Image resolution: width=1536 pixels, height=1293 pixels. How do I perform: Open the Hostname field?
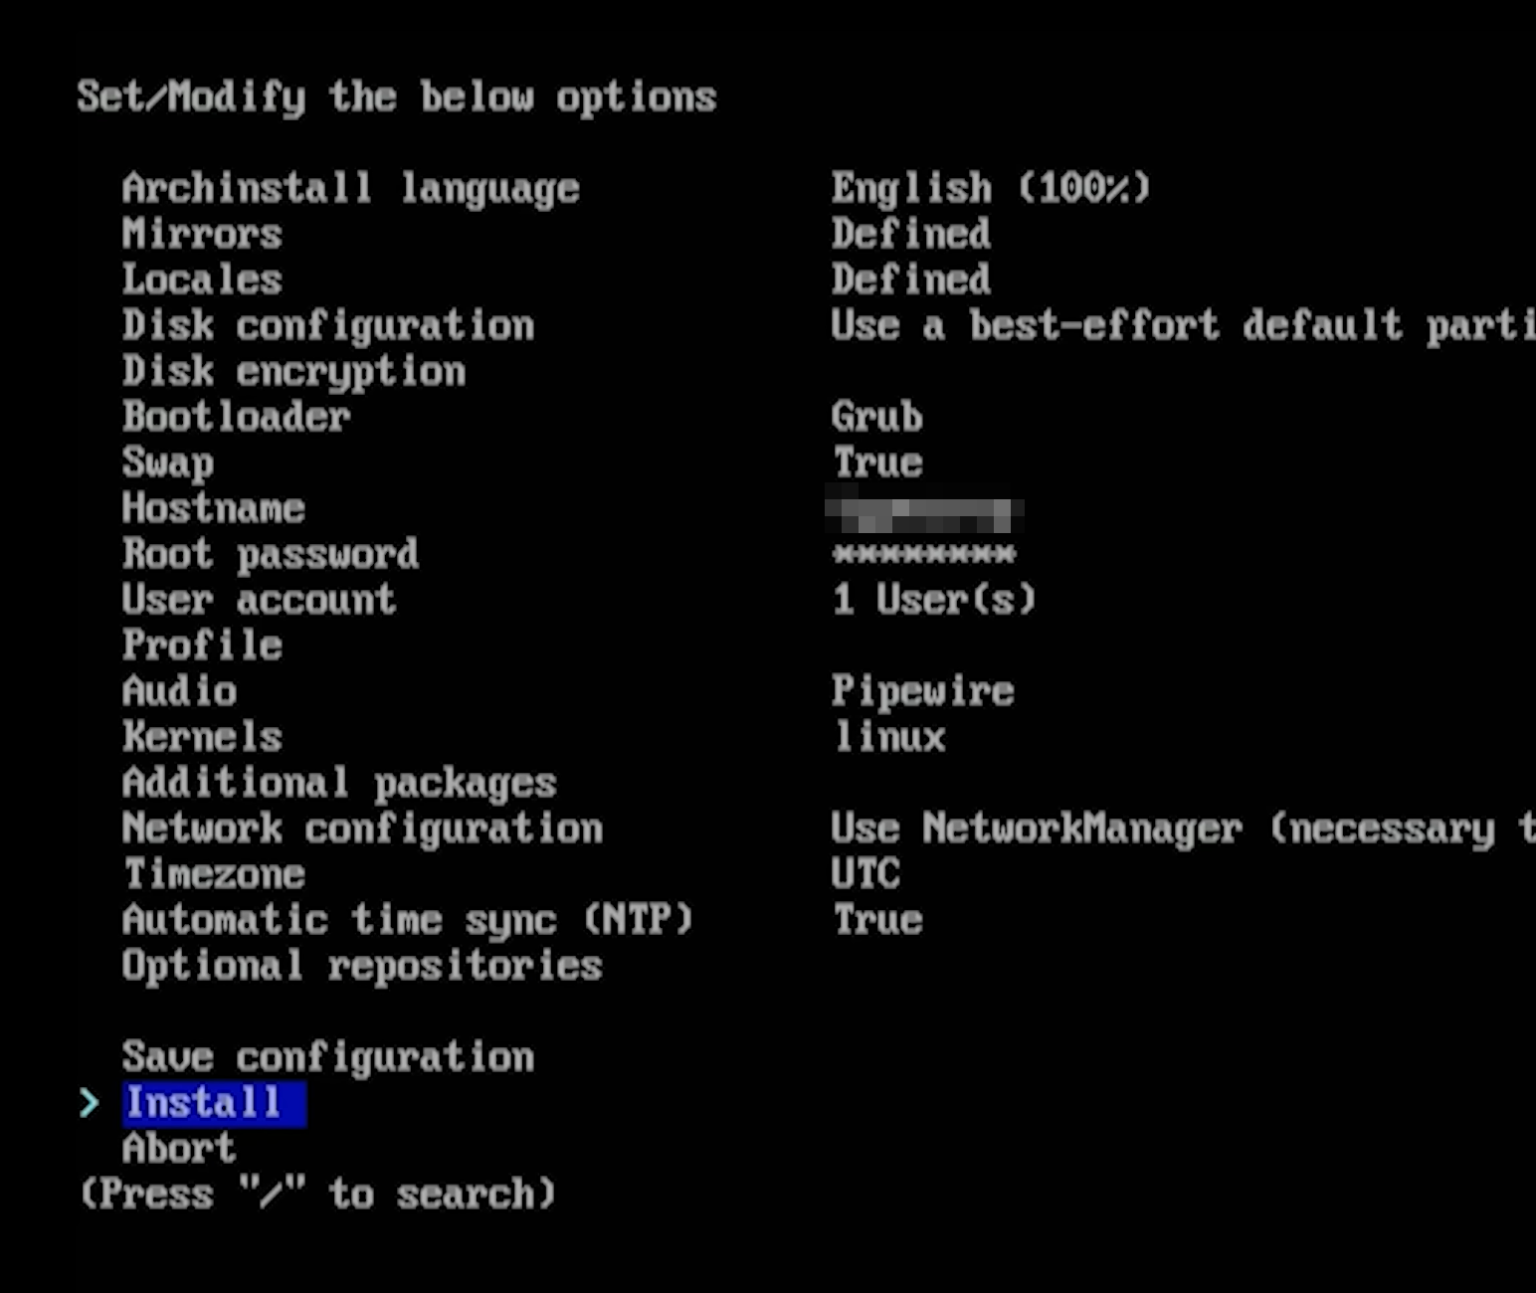pyautogui.click(x=211, y=508)
